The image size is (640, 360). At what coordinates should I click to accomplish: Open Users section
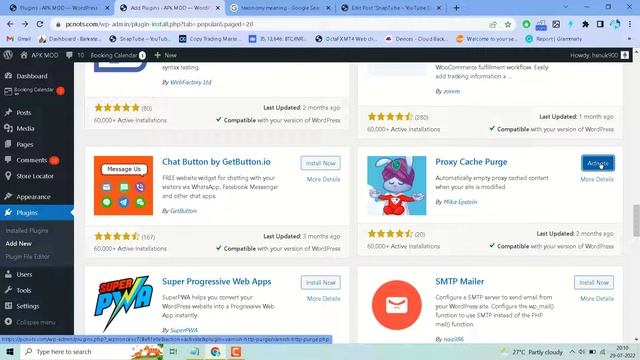[24, 274]
